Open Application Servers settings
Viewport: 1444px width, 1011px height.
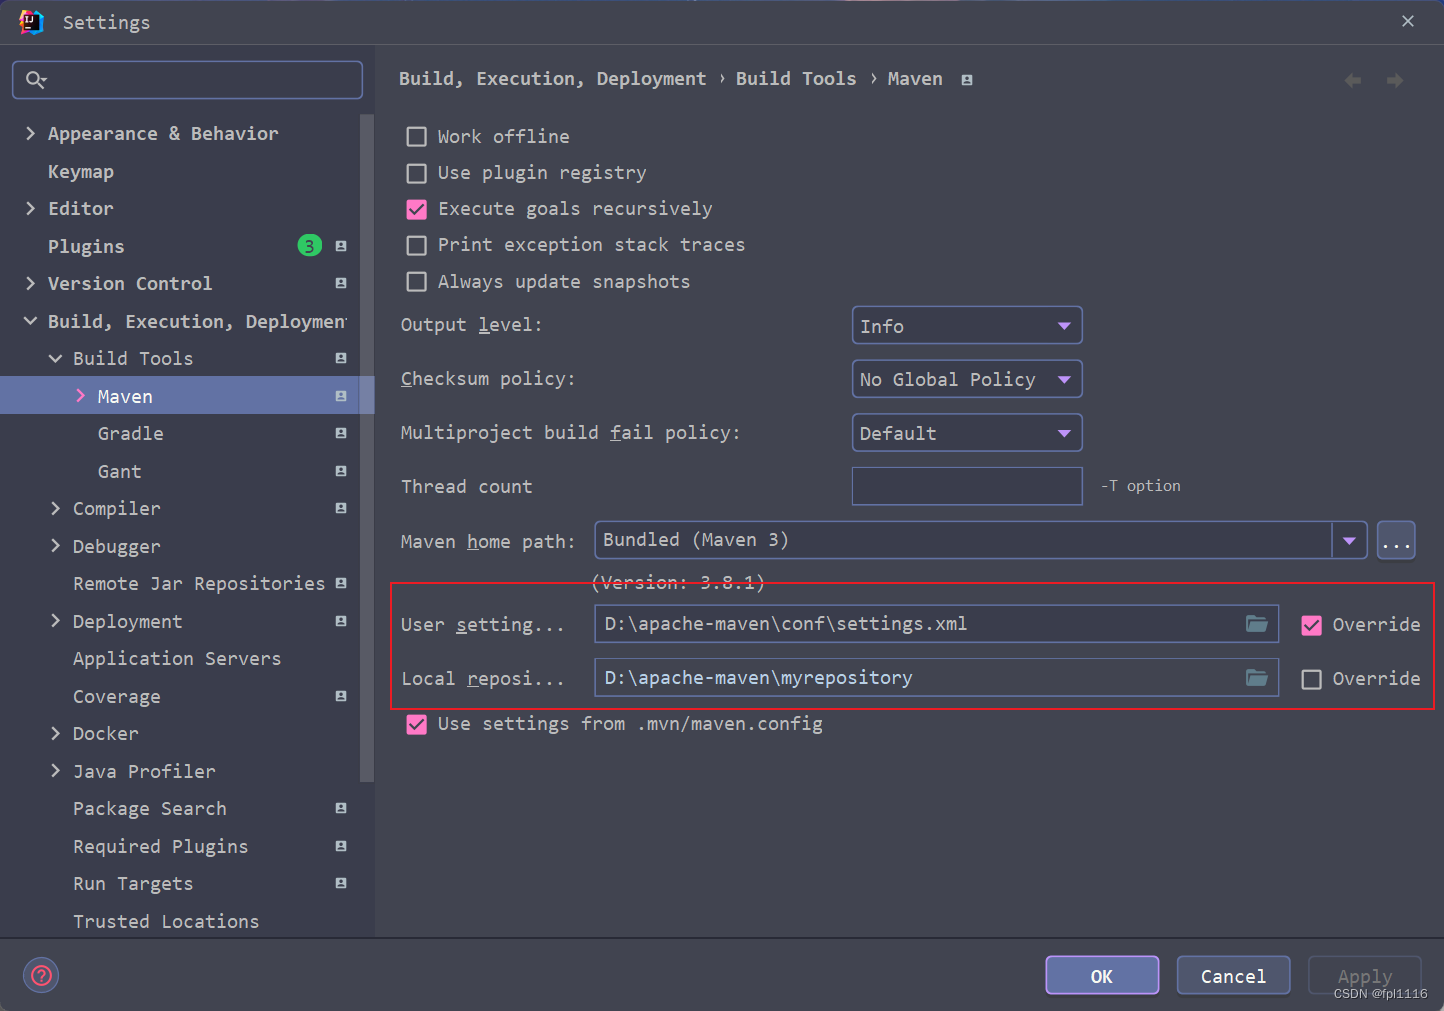coord(177,658)
